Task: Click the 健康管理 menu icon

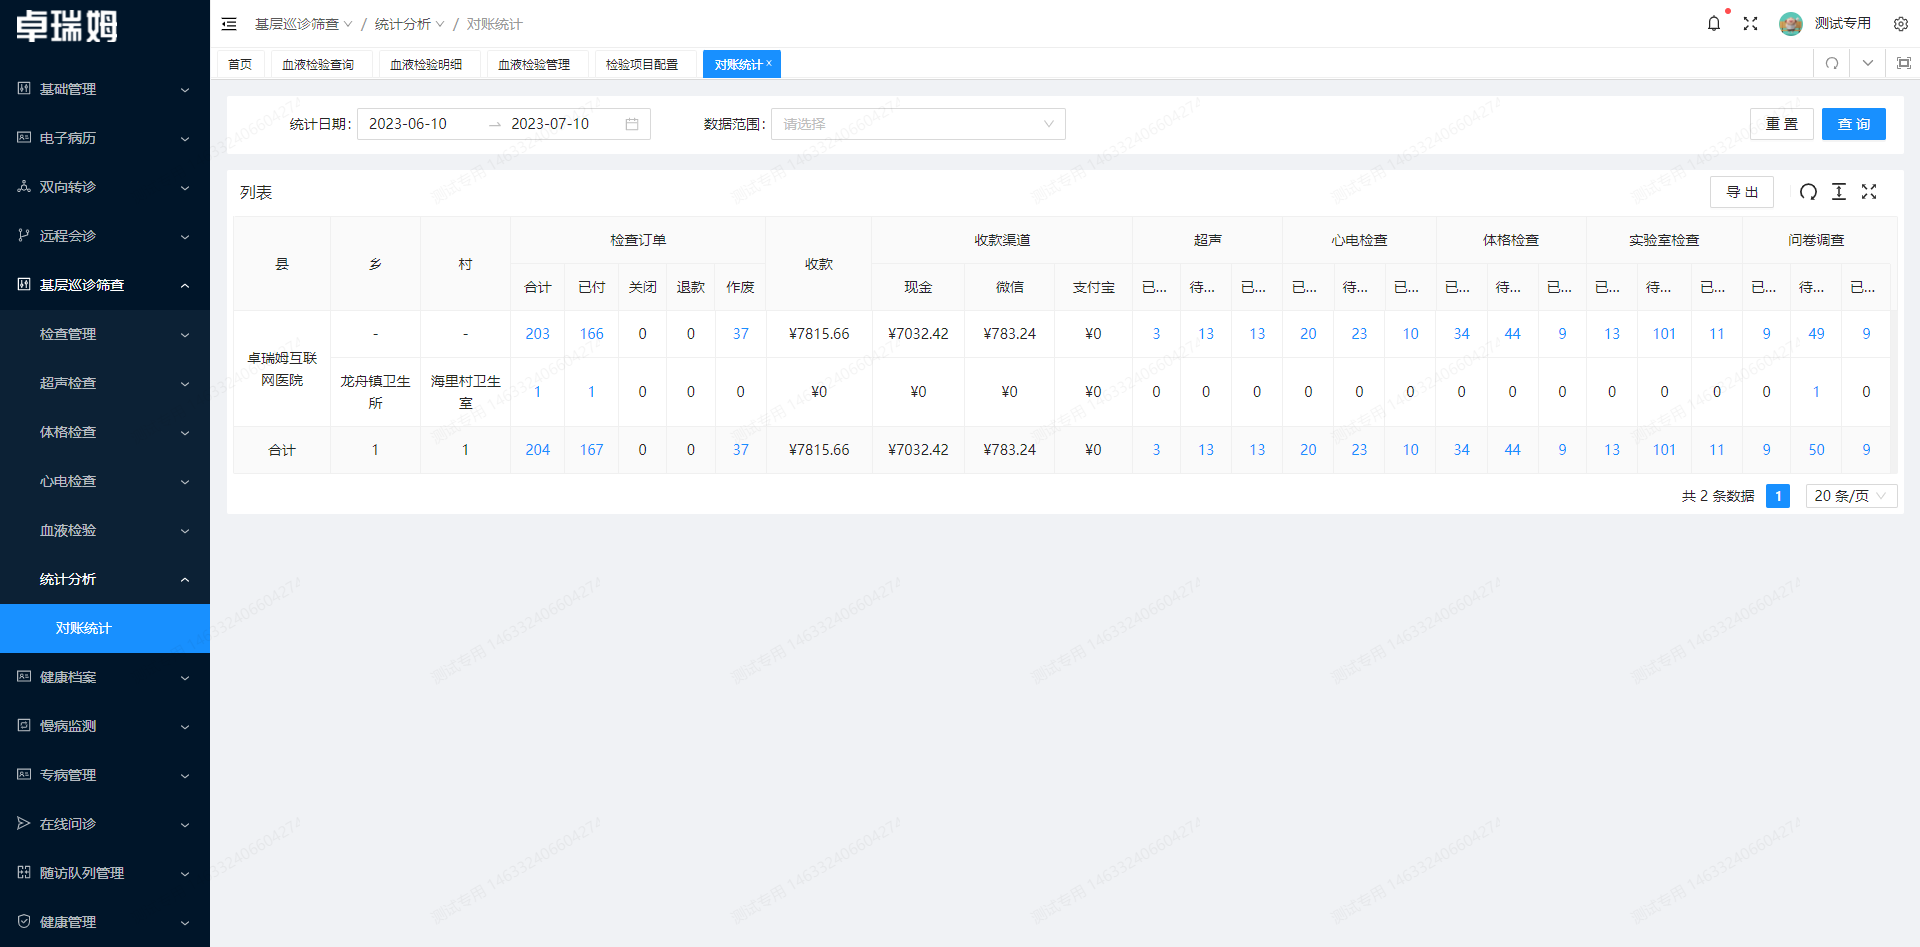Action: click(x=24, y=921)
